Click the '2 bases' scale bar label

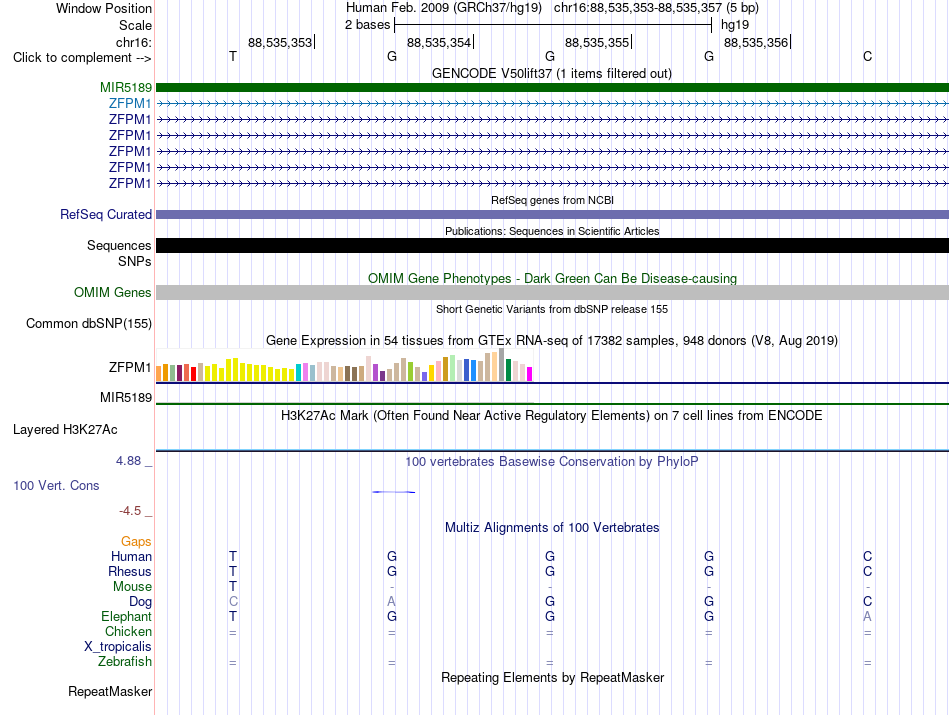tap(368, 25)
